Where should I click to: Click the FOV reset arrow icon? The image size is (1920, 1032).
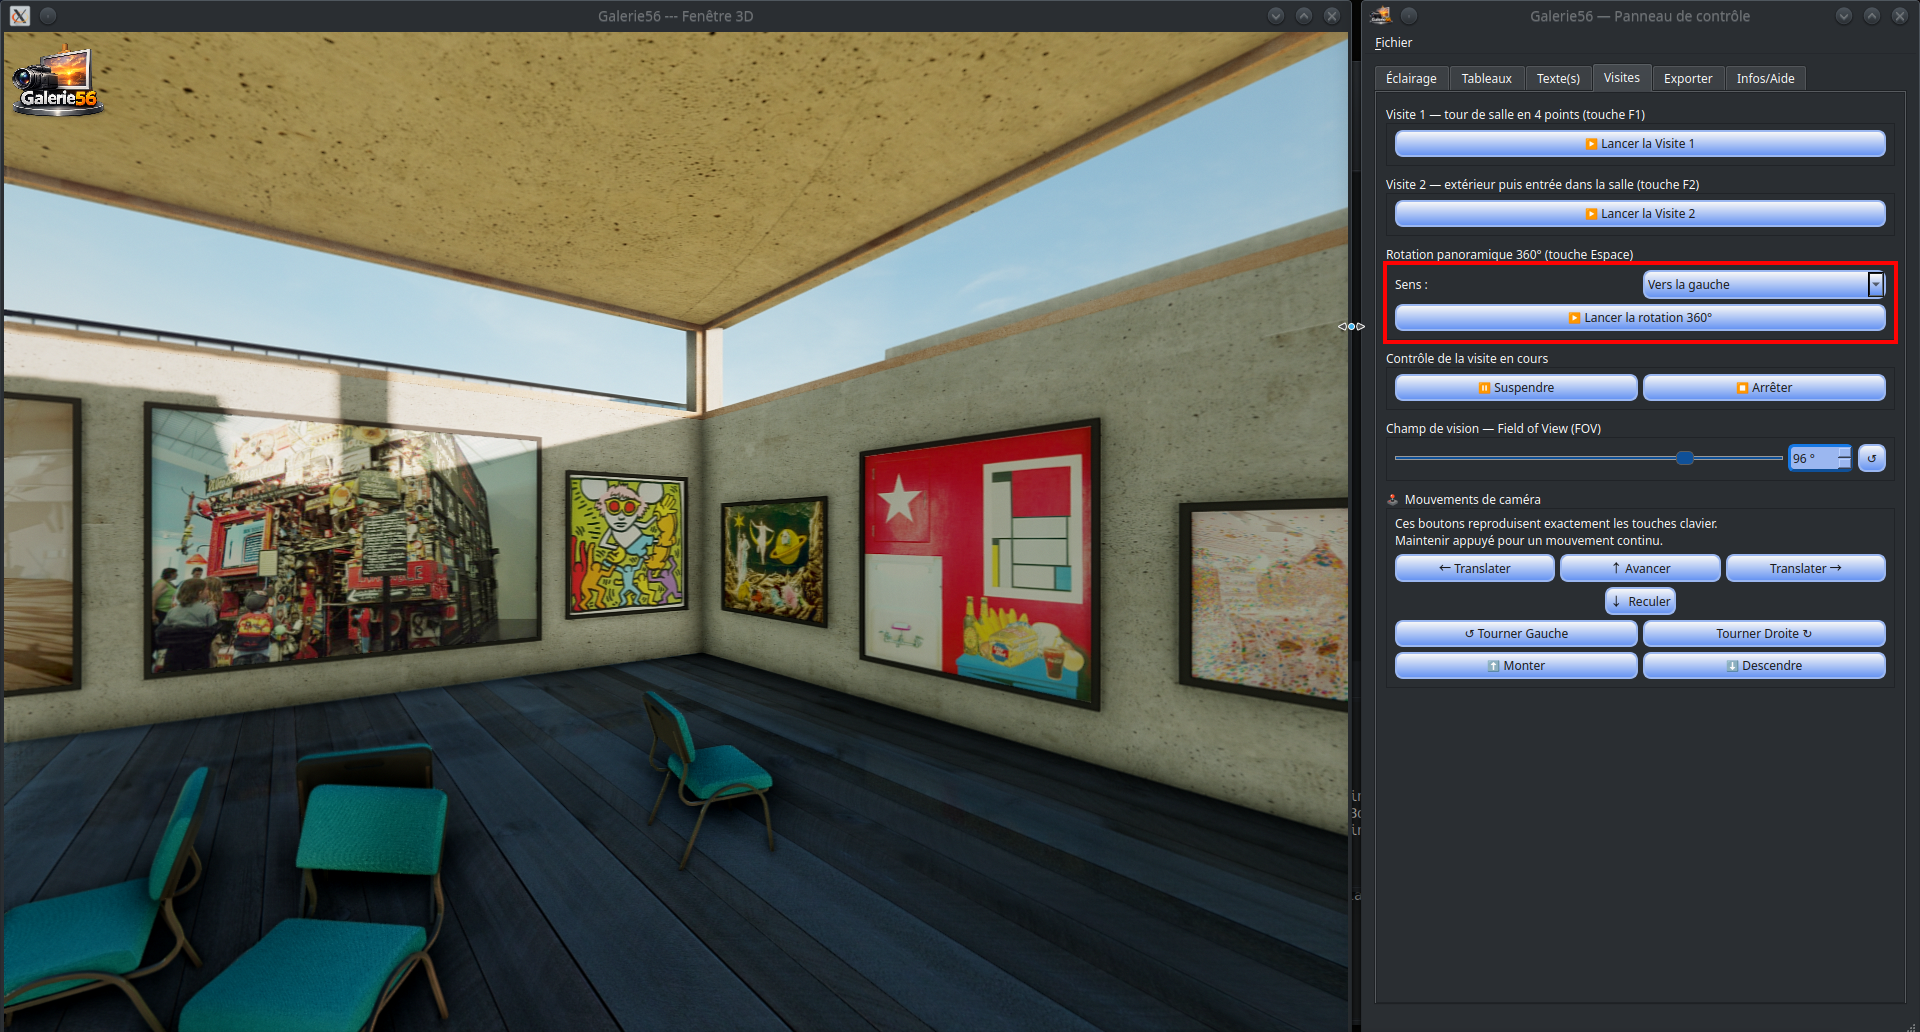pyautogui.click(x=1871, y=458)
